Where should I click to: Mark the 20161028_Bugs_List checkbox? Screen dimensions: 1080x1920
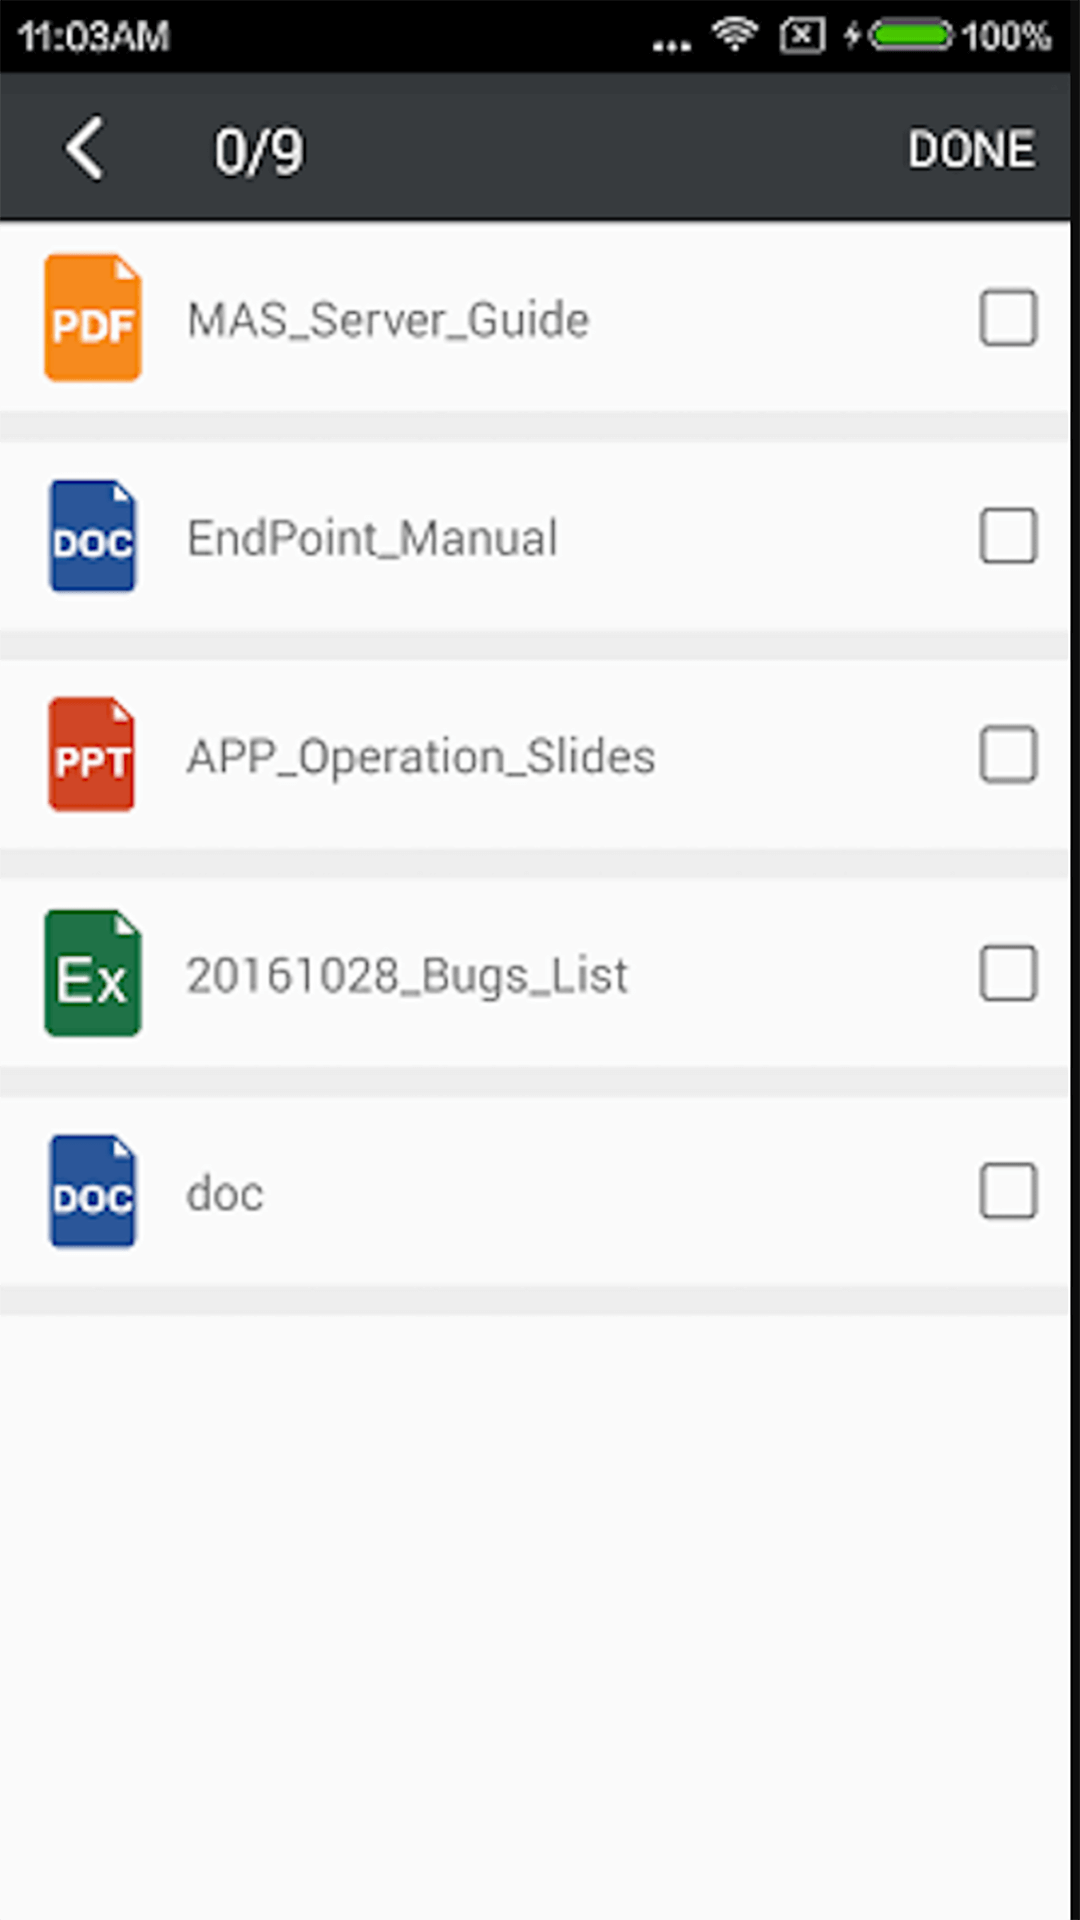point(1008,973)
